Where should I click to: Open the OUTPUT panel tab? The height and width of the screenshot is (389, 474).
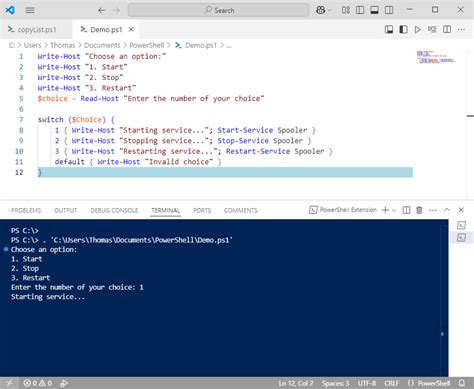66,210
